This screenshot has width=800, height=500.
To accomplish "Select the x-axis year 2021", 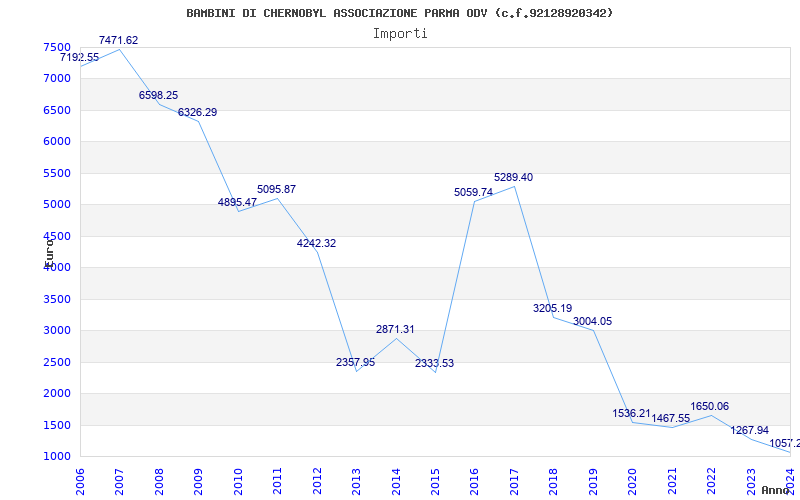I will pyautogui.click(x=672, y=482).
